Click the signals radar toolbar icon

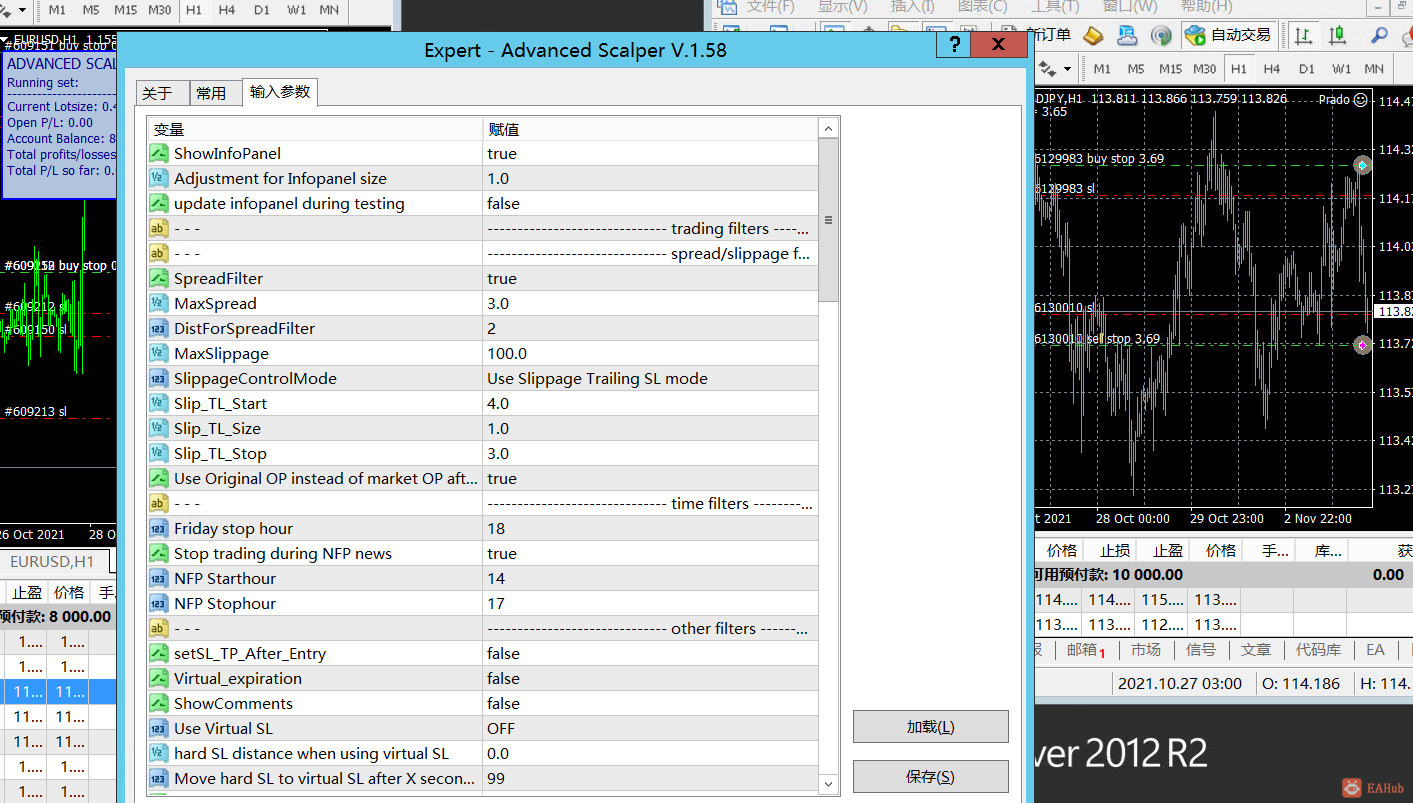(x=1161, y=35)
